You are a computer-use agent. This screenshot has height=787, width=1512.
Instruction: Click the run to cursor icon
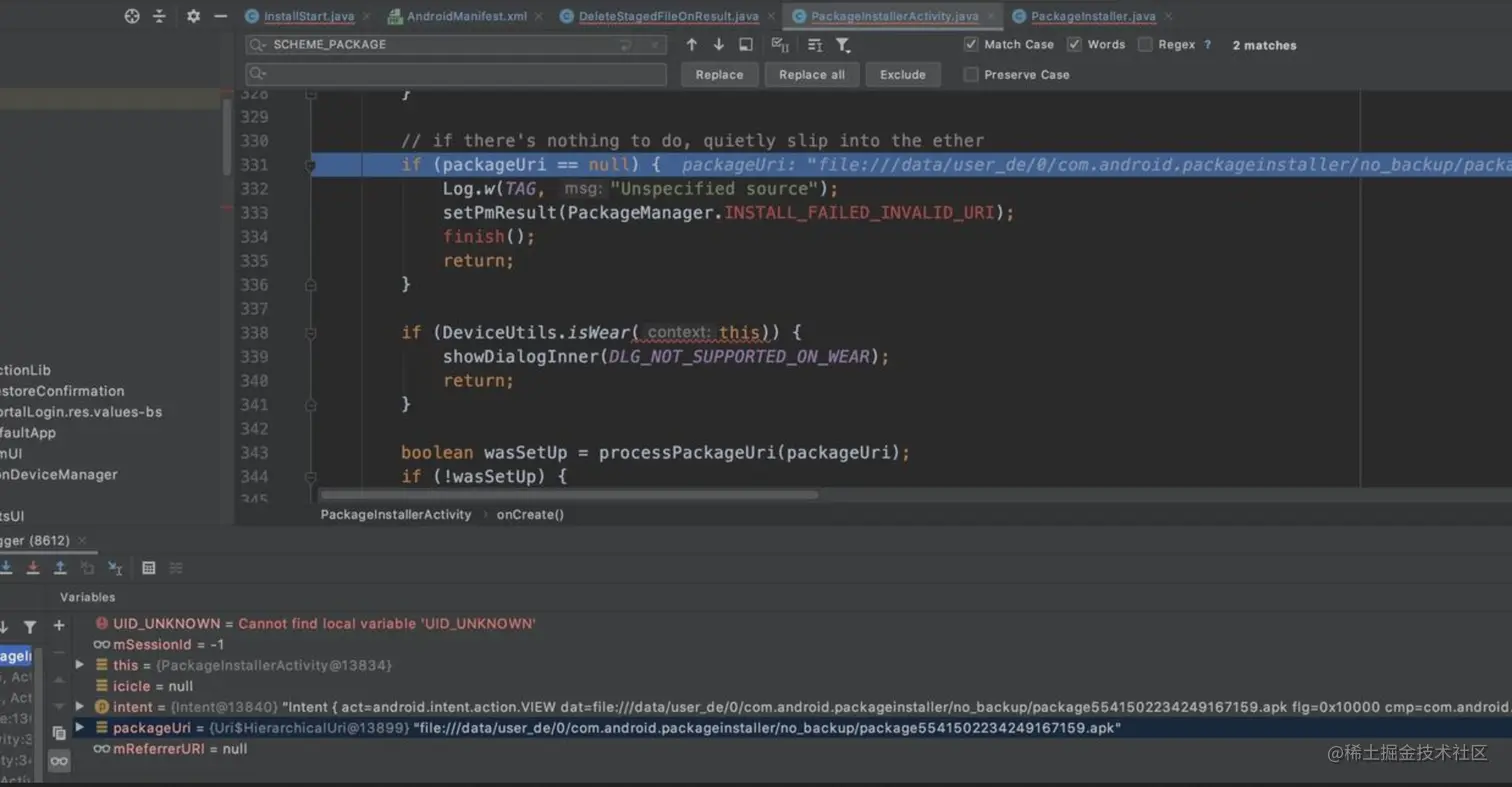coord(115,568)
